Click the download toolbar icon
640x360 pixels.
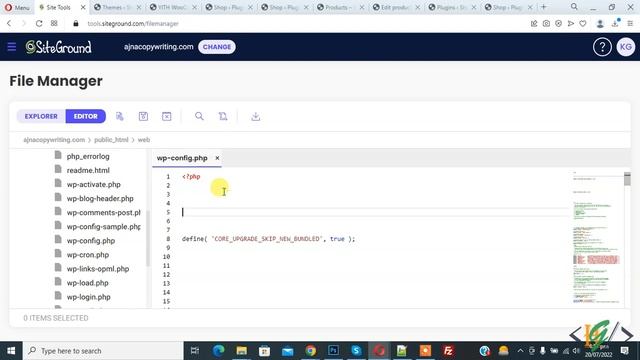[256, 116]
